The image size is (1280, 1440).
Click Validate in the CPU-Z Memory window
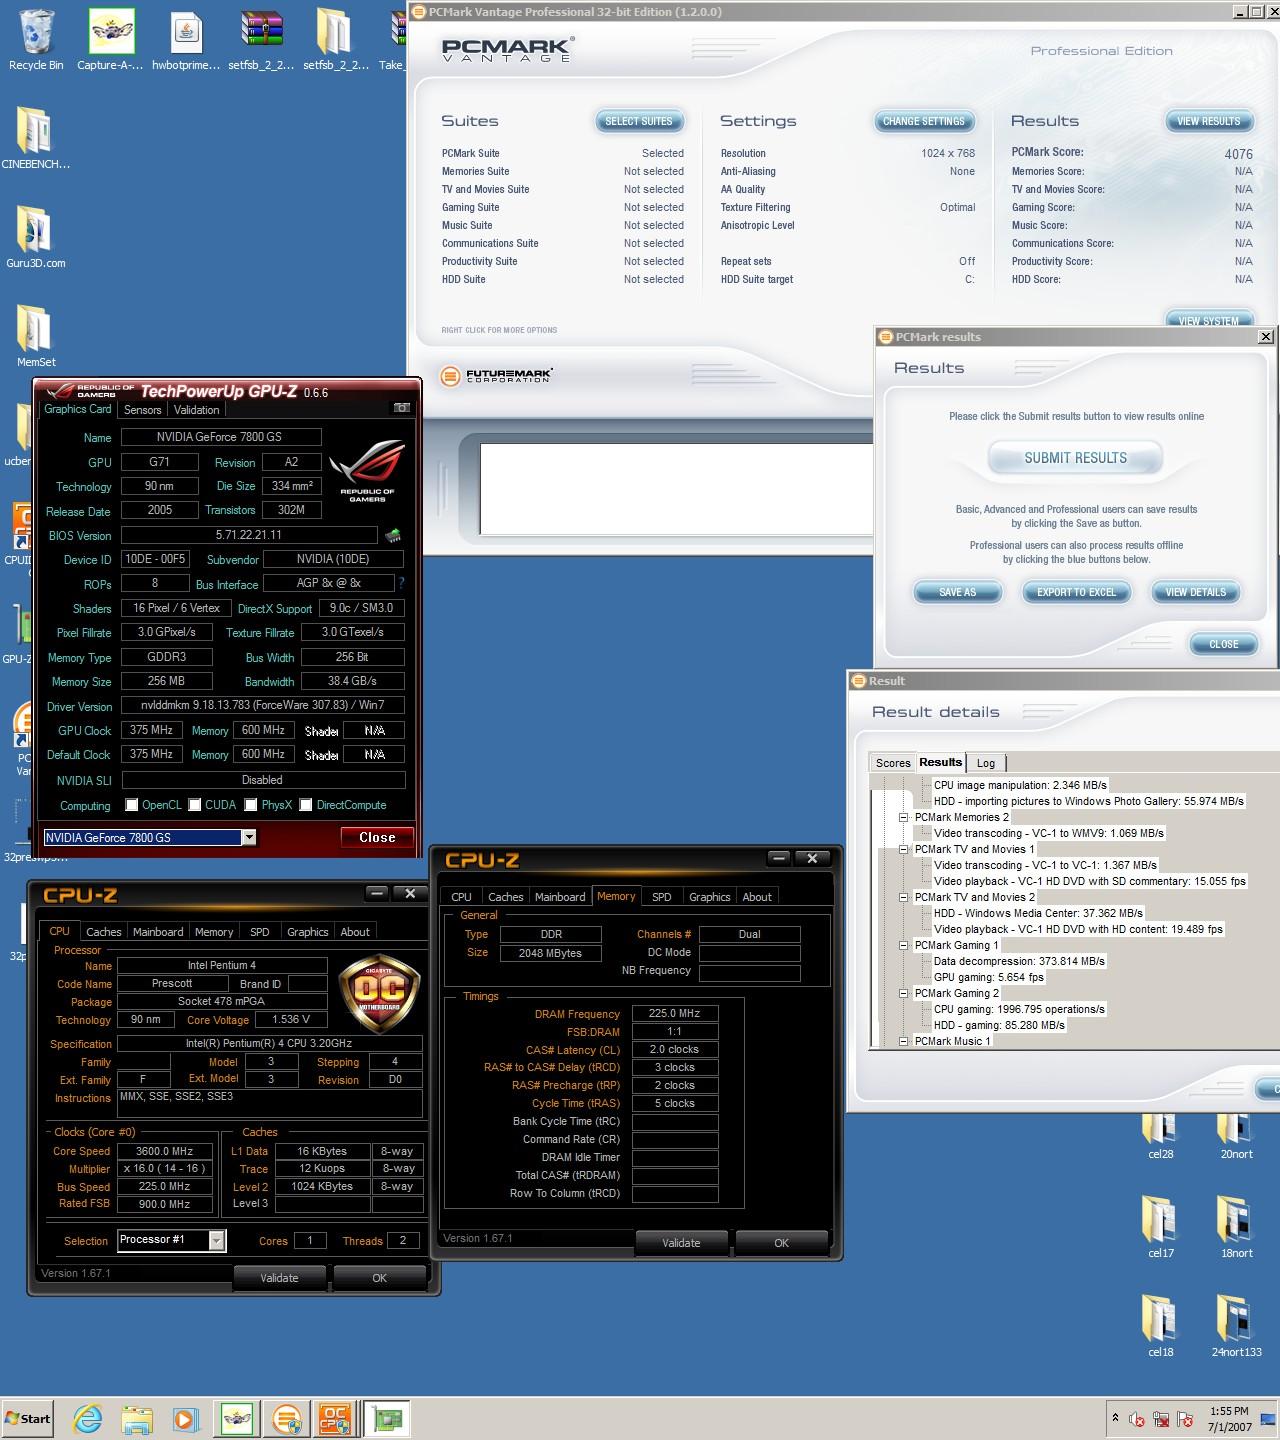681,1243
